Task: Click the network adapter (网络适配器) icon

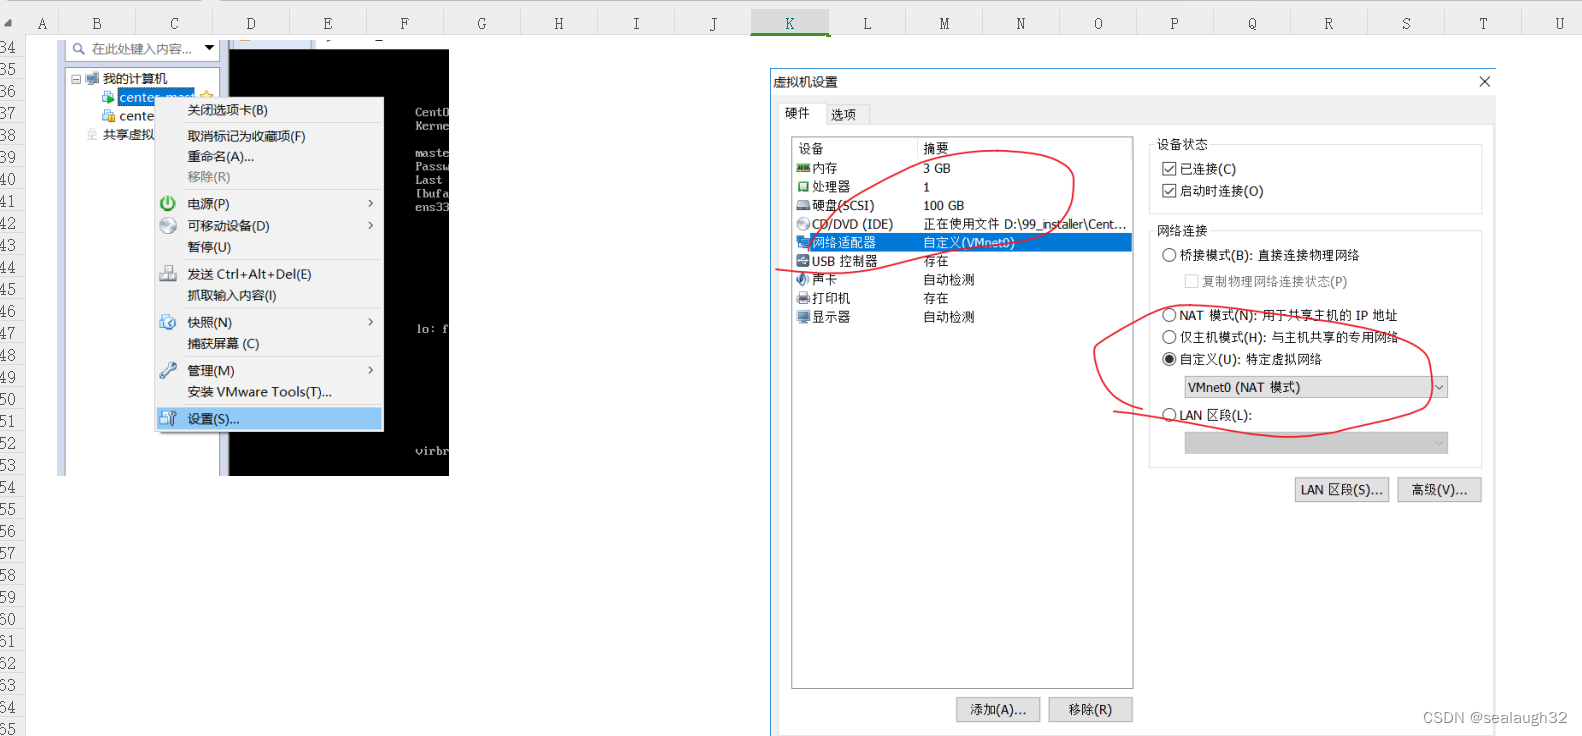Action: (803, 242)
